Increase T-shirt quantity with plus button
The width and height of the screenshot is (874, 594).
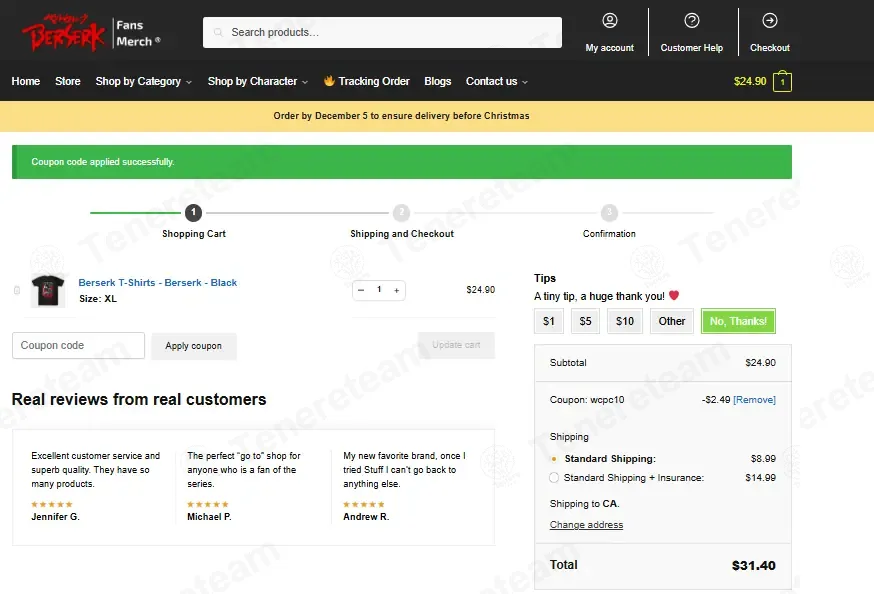tap(396, 290)
